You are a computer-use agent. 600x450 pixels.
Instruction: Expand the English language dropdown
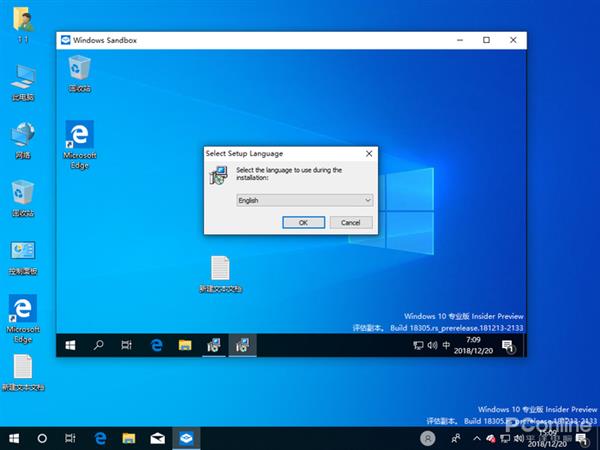point(305,201)
